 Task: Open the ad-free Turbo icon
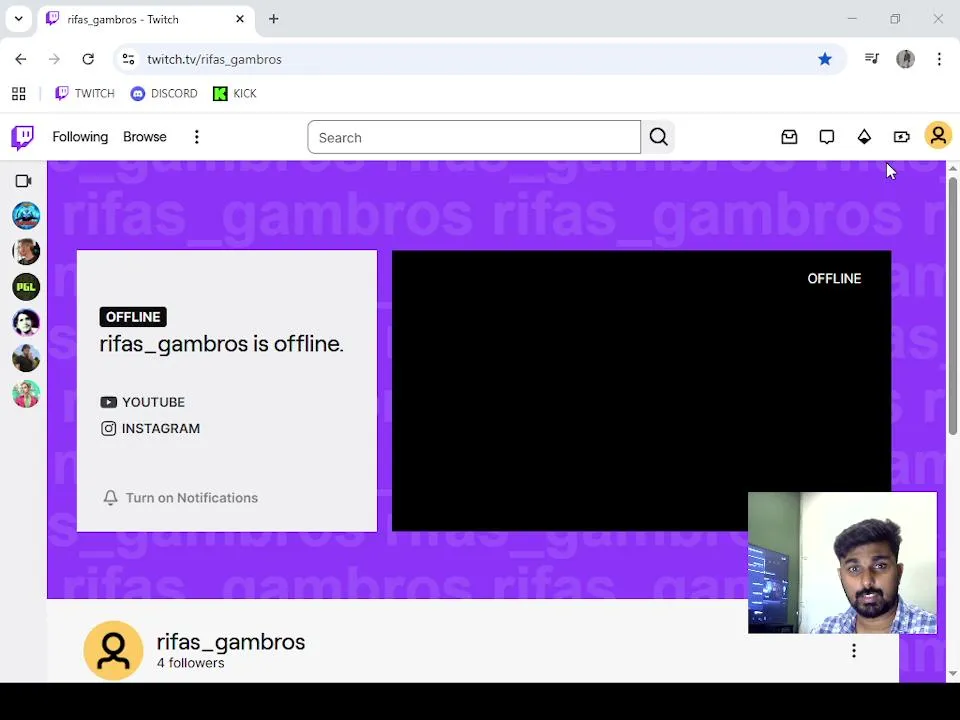[x=901, y=137]
